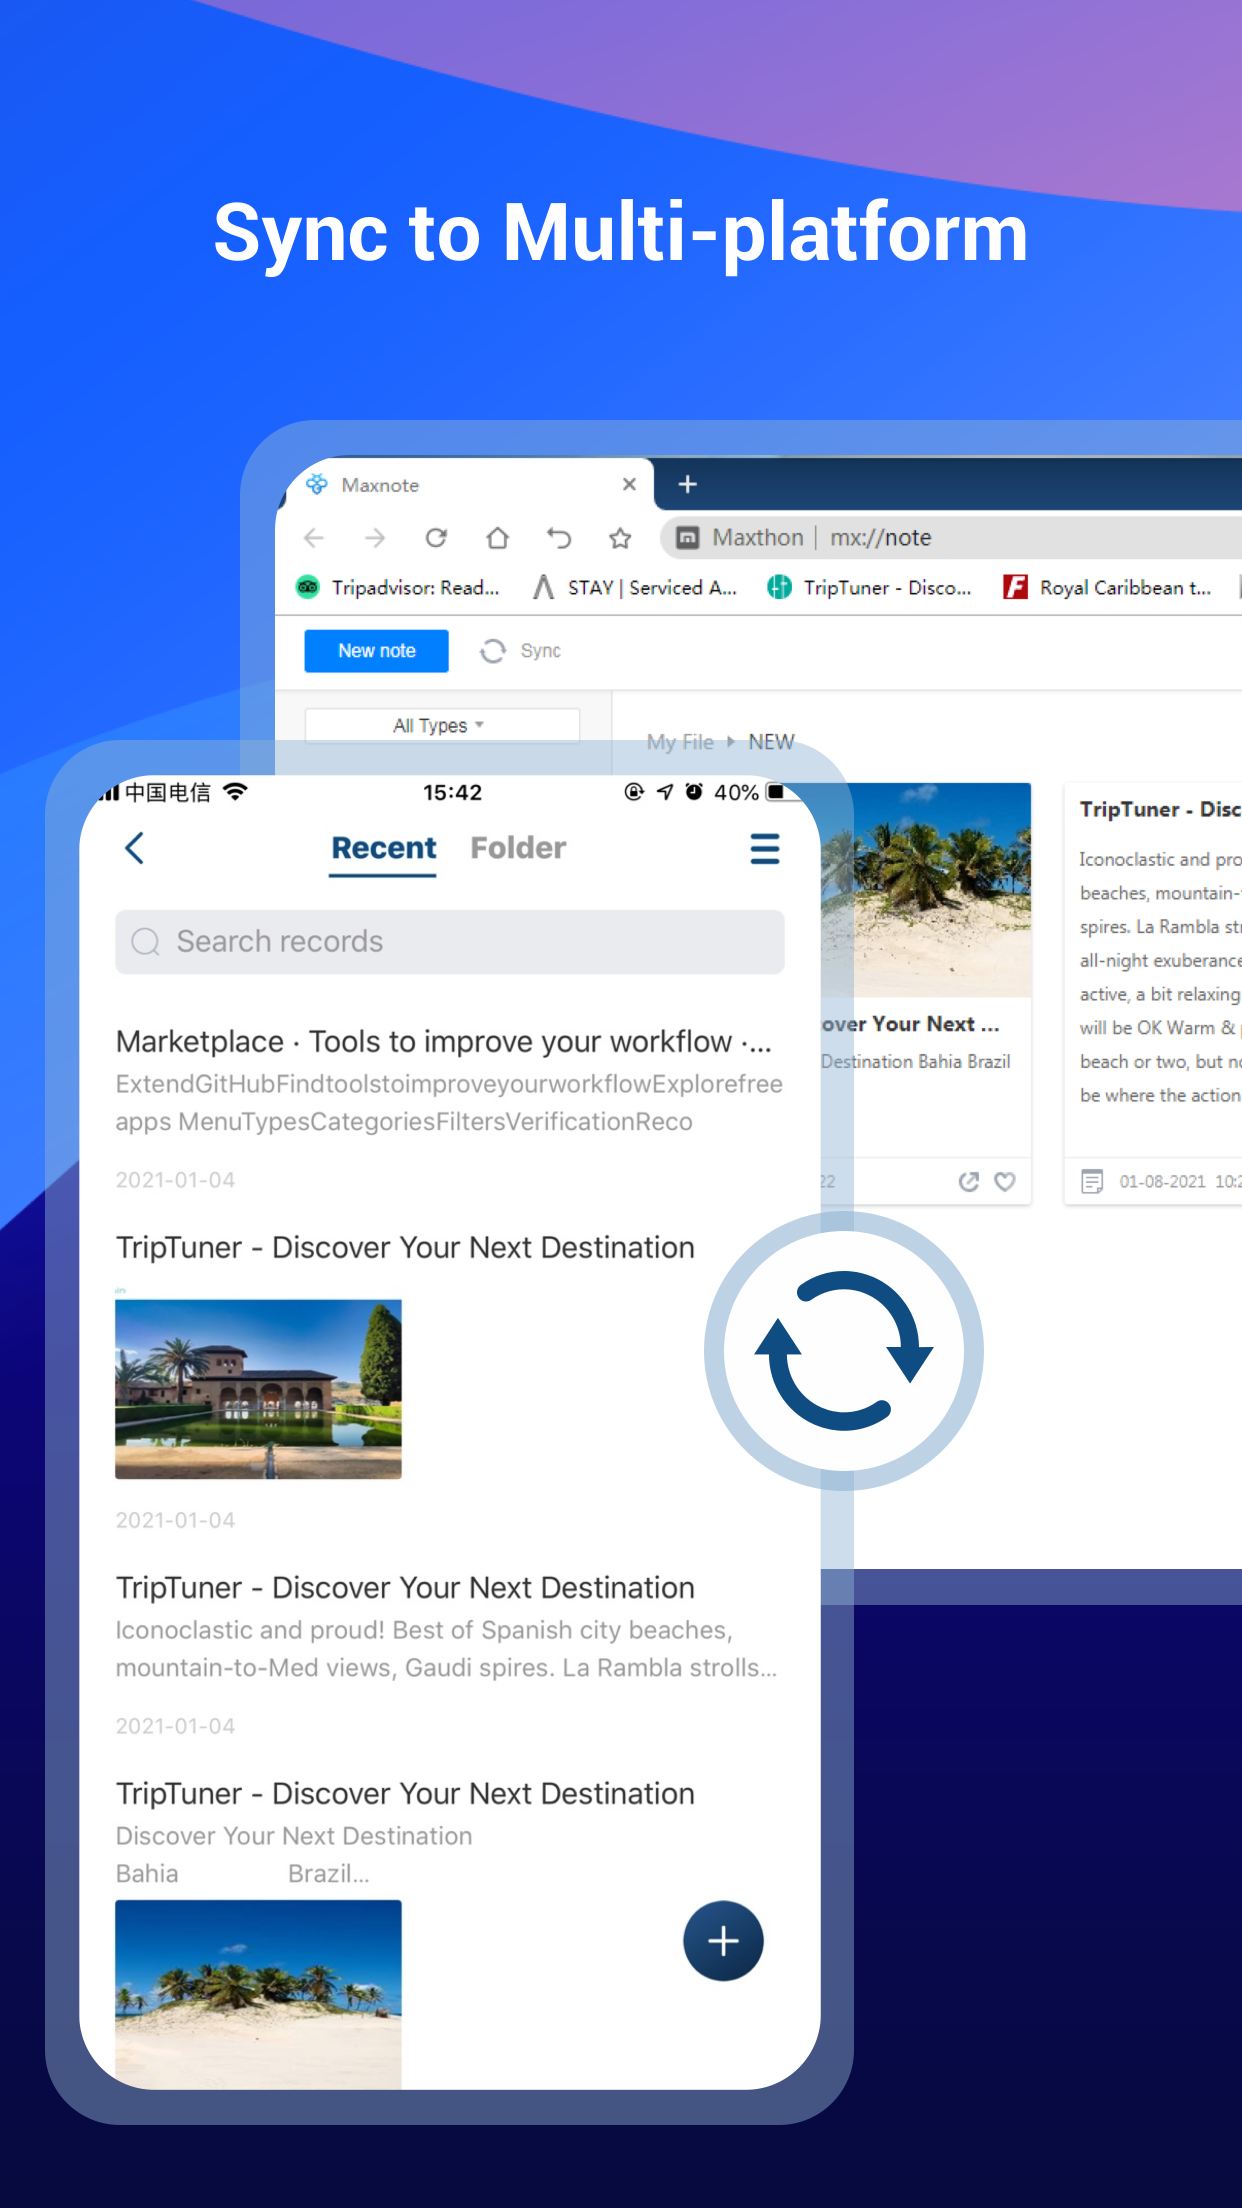
Task: Open the note thumbnail of the palace
Action: coord(258,1389)
